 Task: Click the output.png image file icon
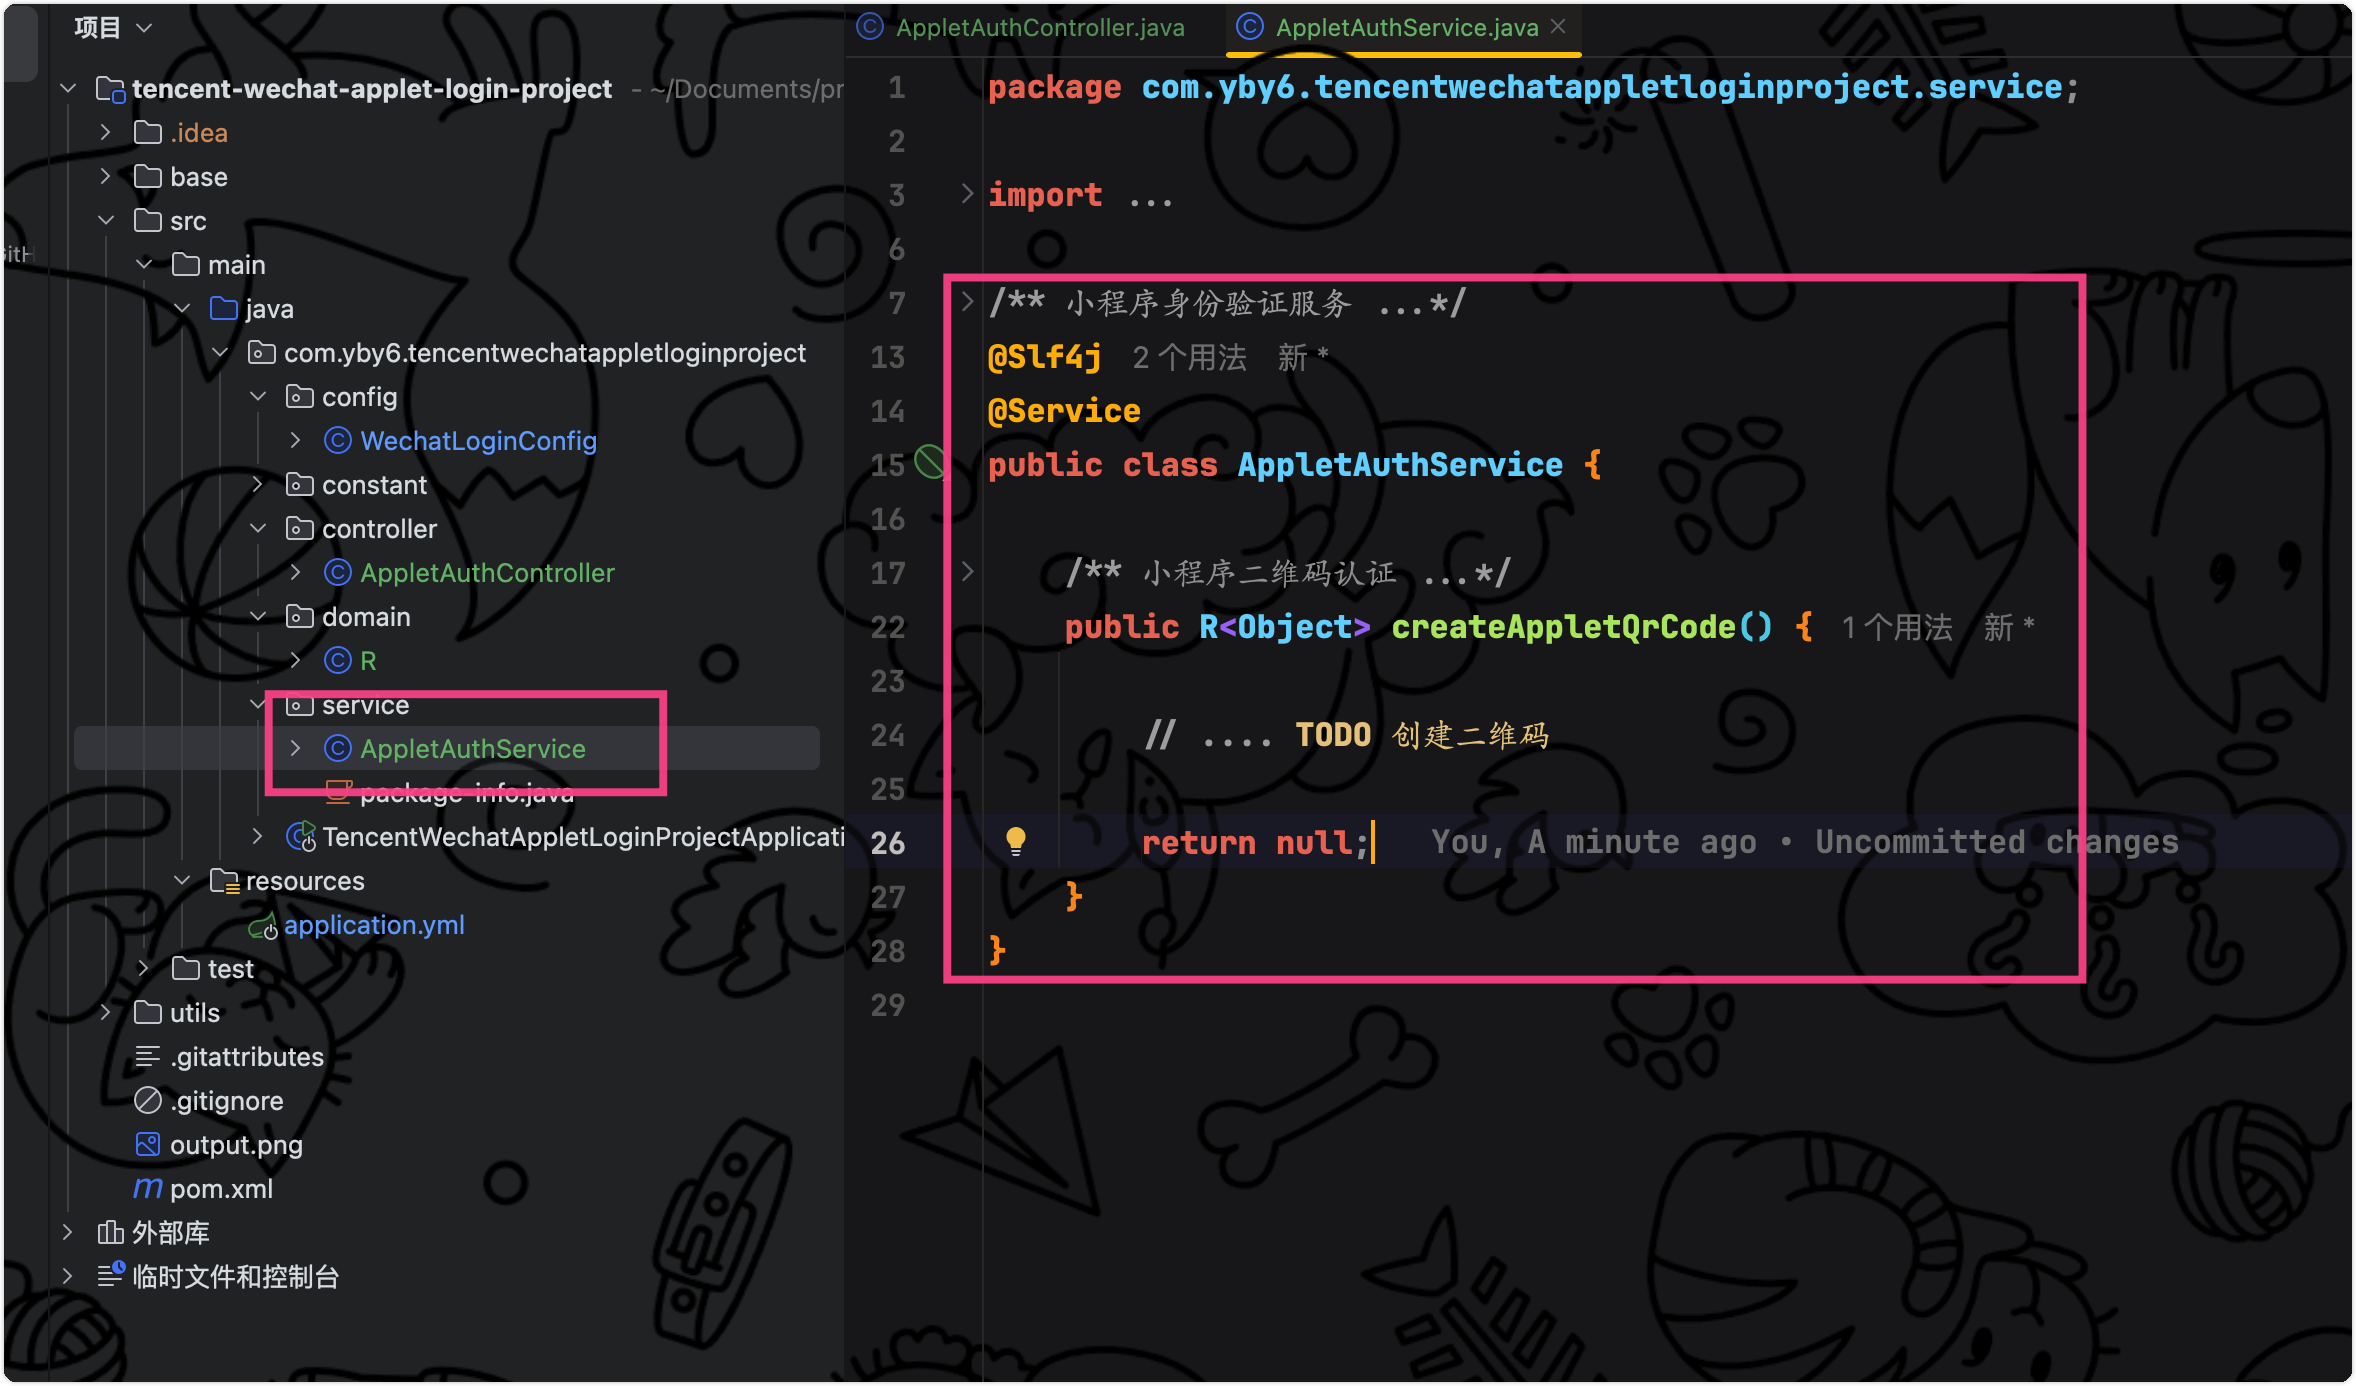click(x=148, y=1144)
